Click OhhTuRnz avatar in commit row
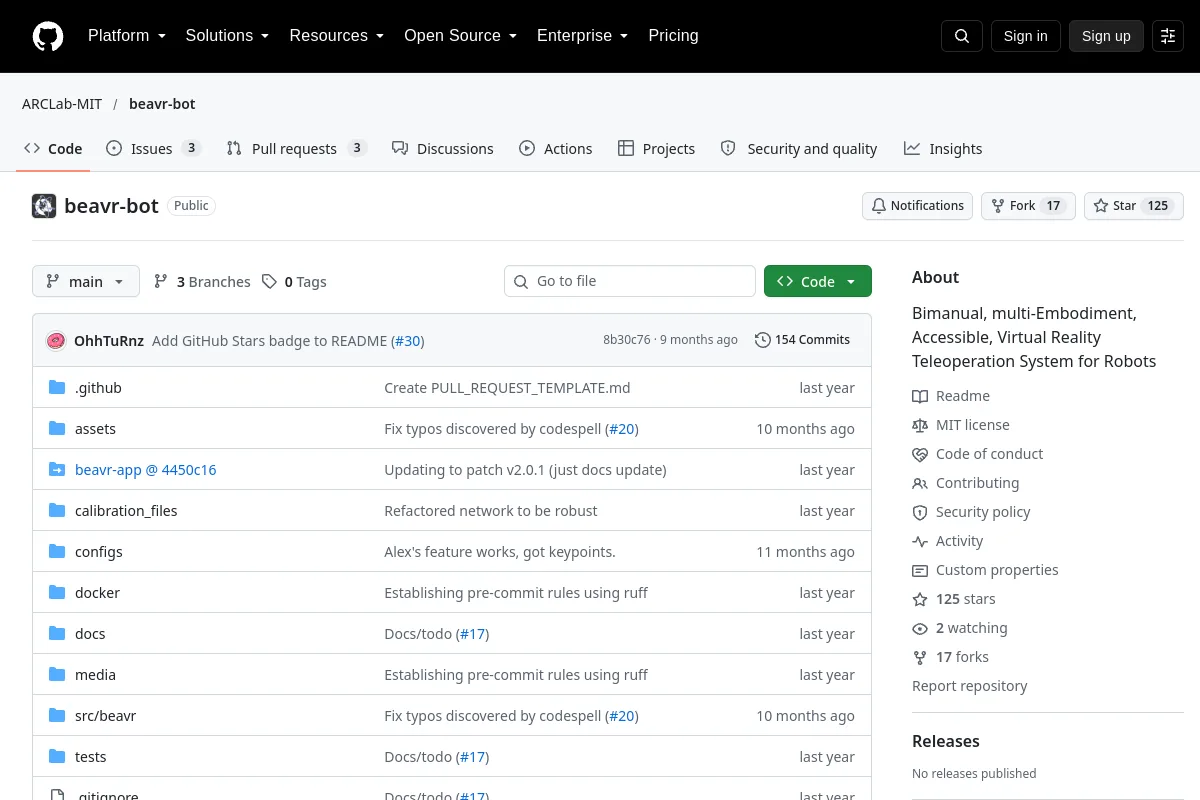The width and height of the screenshot is (1200, 800). point(56,340)
